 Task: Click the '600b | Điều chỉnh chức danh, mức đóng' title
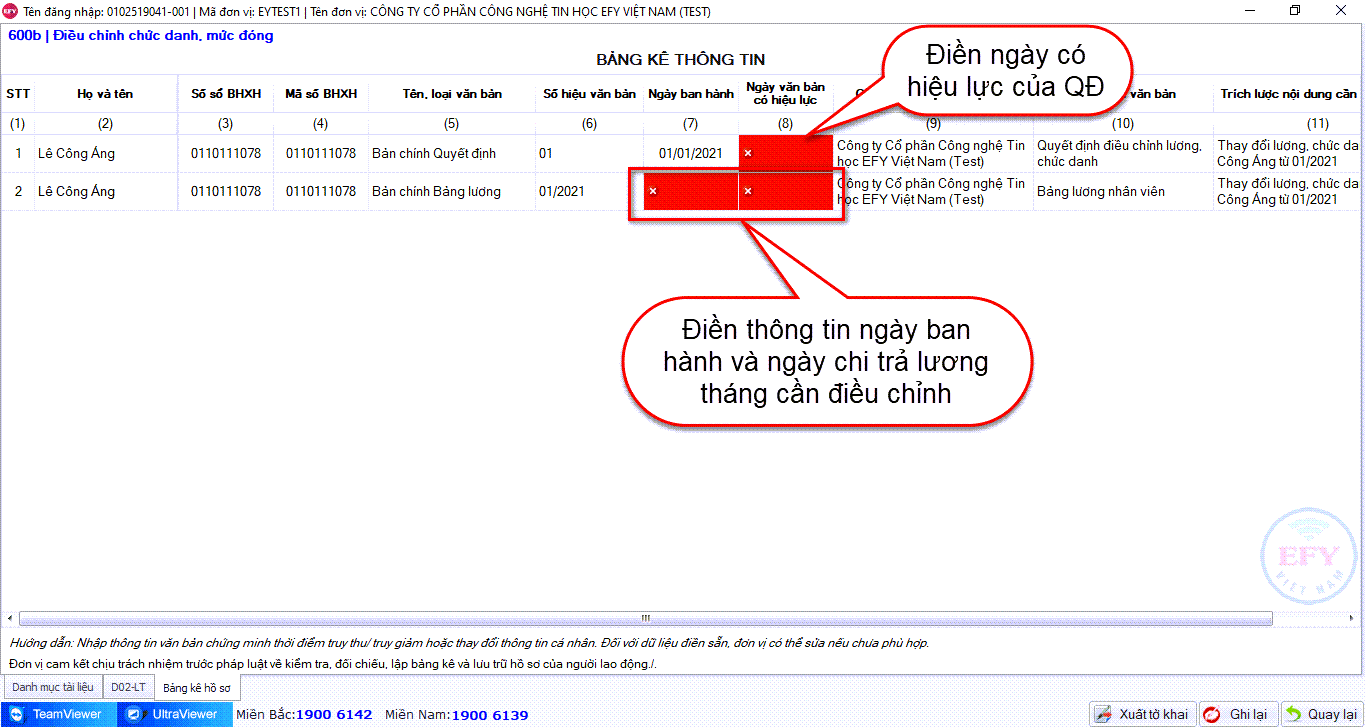(x=140, y=36)
